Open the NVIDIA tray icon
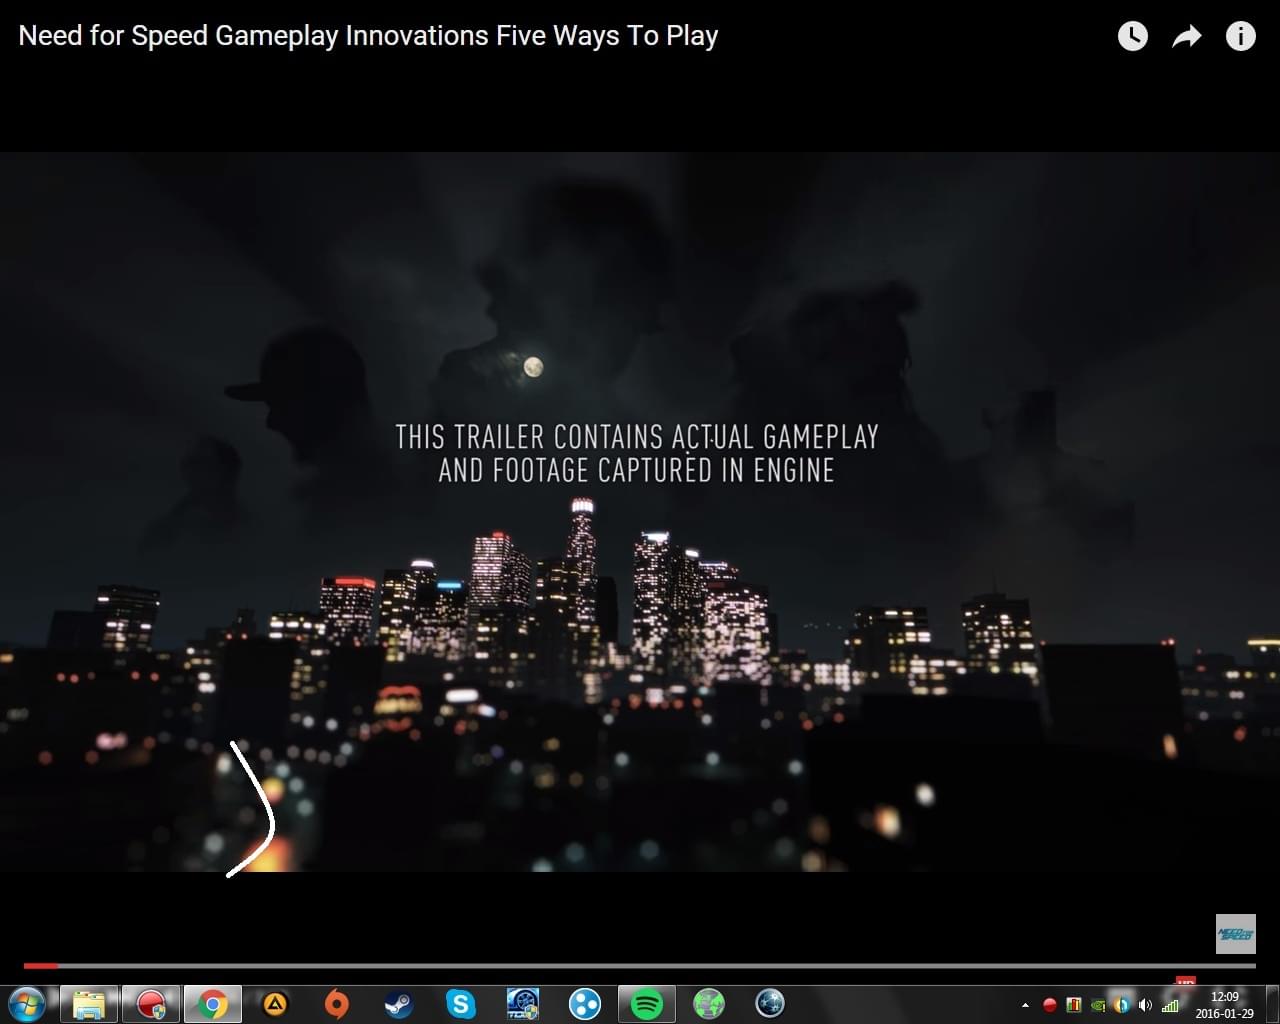This screenshot has width=1280, height=1024. [x=1098, y=1005]
